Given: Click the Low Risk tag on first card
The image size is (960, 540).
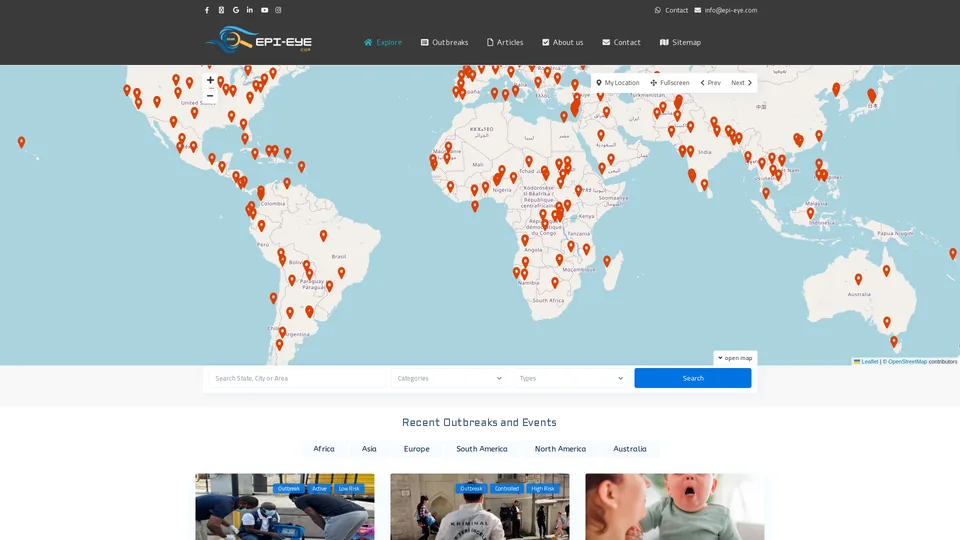Looking at the screenshot, I should click(349, 489).
